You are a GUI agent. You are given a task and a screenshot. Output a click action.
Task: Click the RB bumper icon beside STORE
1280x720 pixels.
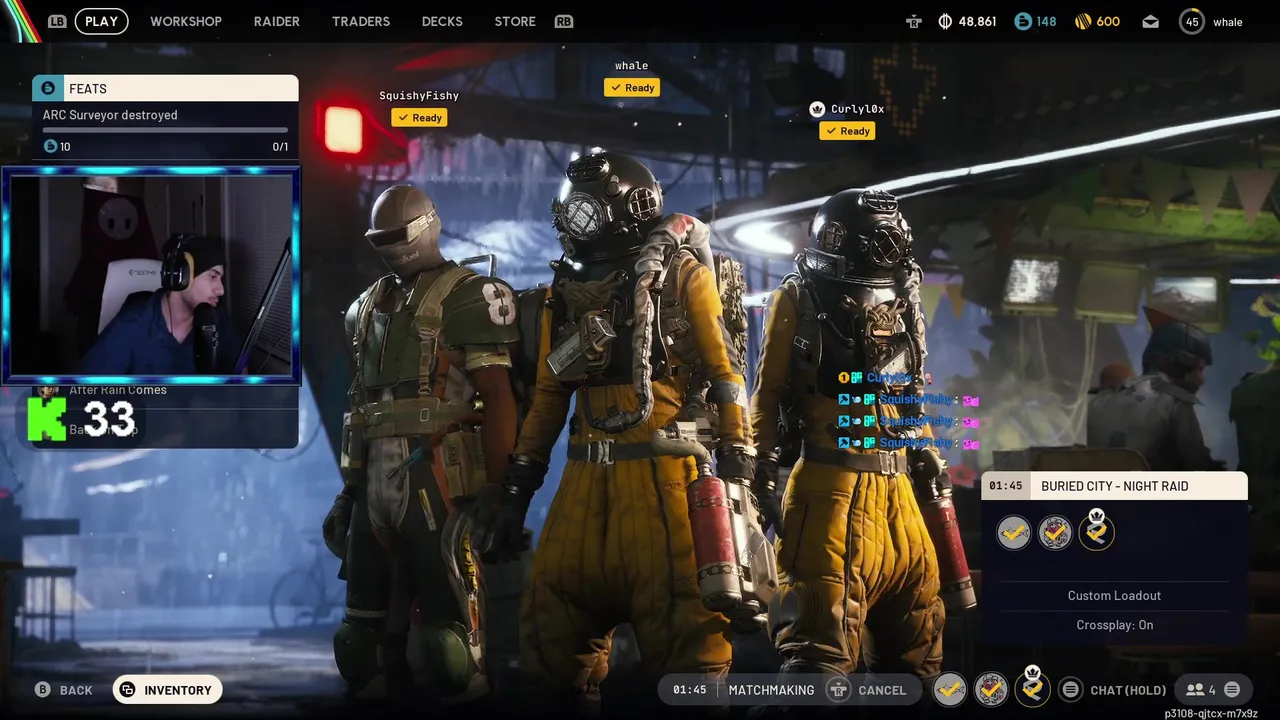click(564, 21)
